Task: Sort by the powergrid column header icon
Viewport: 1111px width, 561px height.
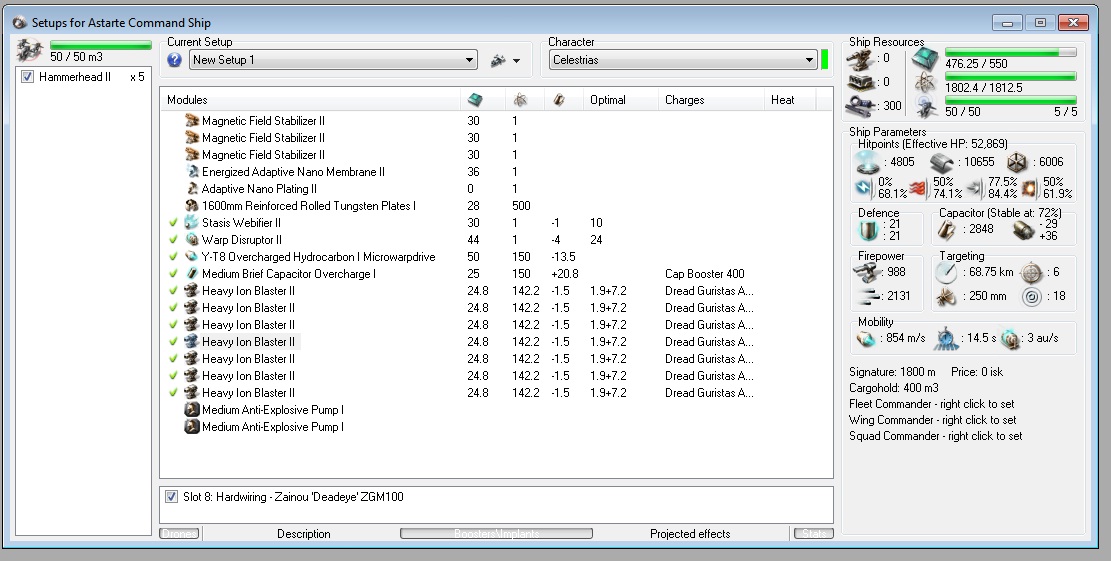Action: [x=520, y=100]
